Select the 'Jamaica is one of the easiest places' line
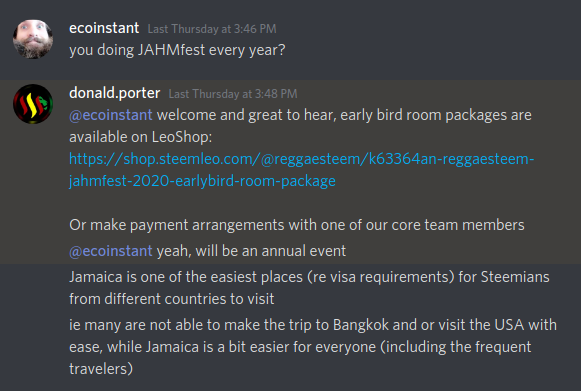 tap(309, 277)
